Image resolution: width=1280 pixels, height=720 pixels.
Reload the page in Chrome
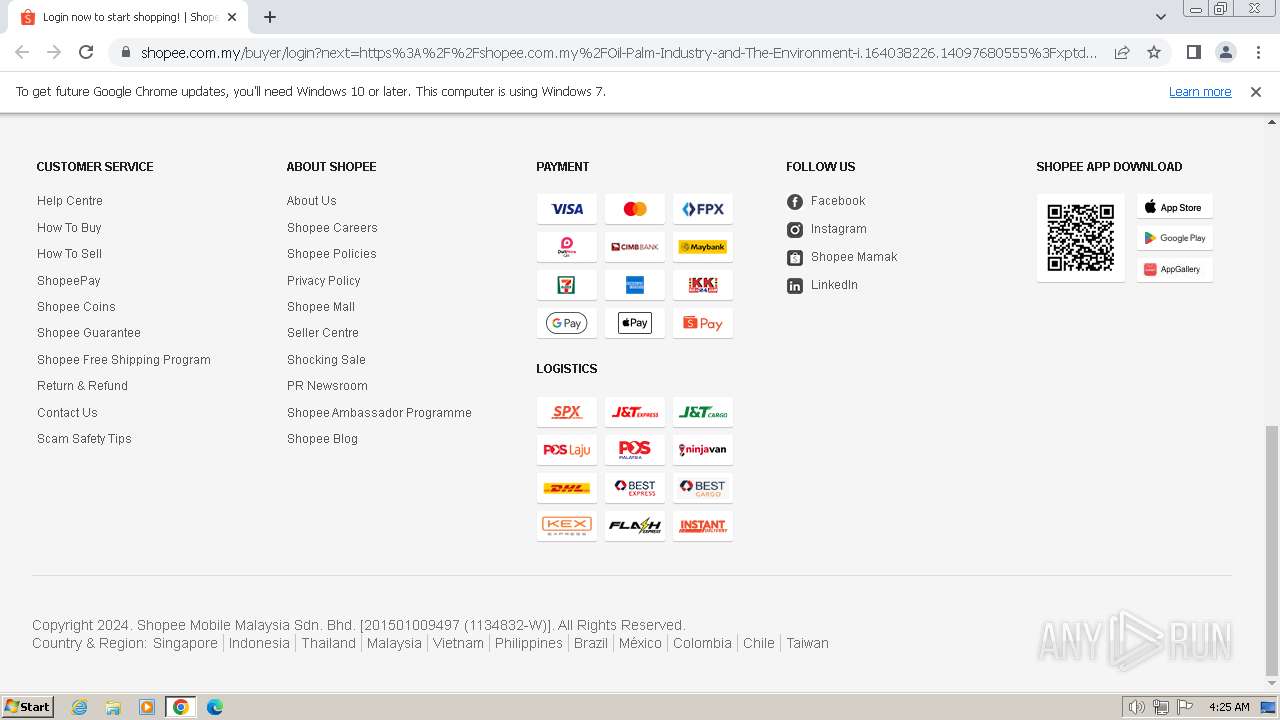[x=86, y=52]
